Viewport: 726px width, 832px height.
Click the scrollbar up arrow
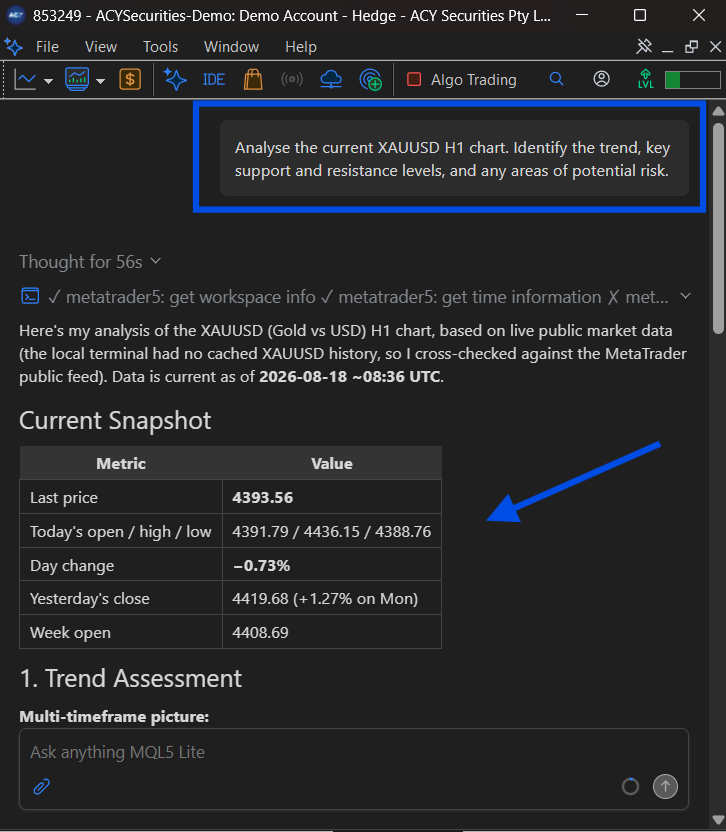(x=718, y=111)
